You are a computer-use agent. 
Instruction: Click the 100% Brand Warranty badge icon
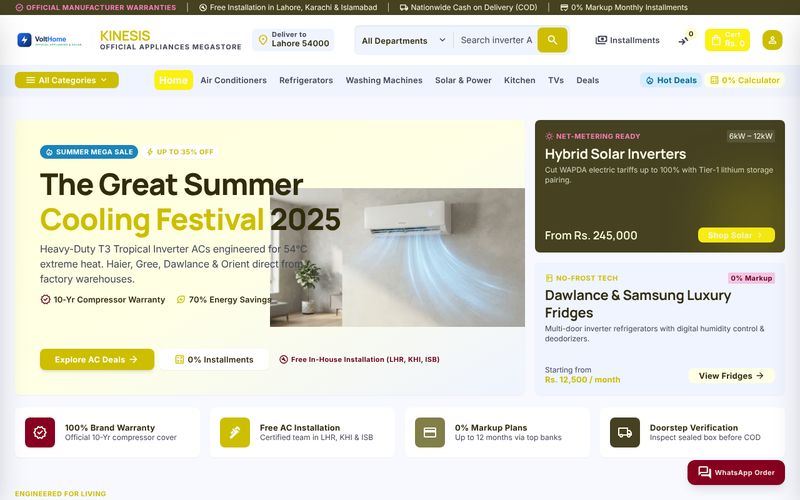click(x=40, y=432)
